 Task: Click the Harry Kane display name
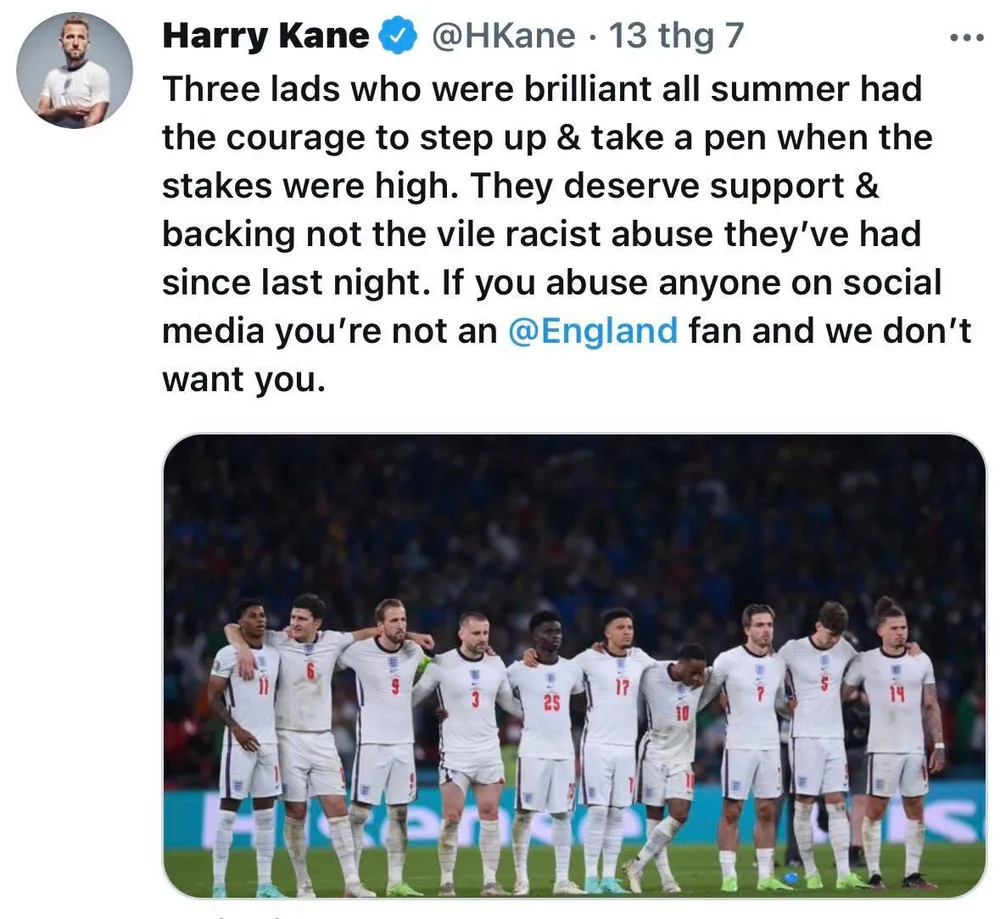coord(265,37)
